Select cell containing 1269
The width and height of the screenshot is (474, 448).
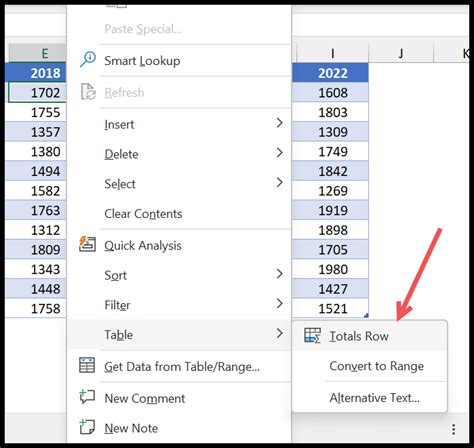pos(330,191)
